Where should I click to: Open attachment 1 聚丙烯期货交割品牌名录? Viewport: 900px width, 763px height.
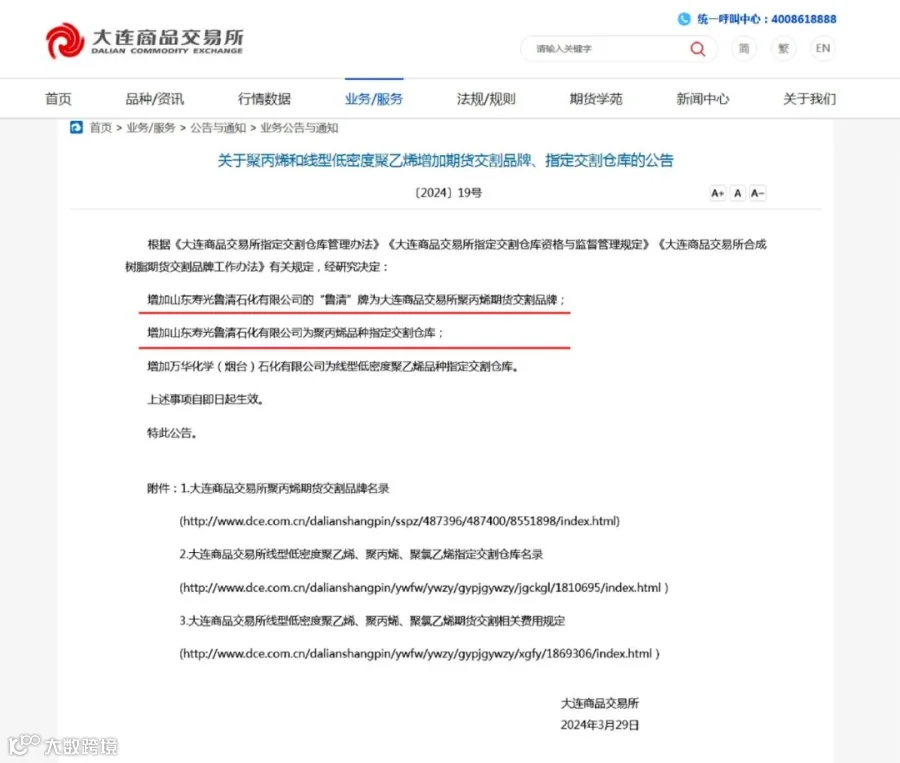pyautogui.click(x=285, y=489)
